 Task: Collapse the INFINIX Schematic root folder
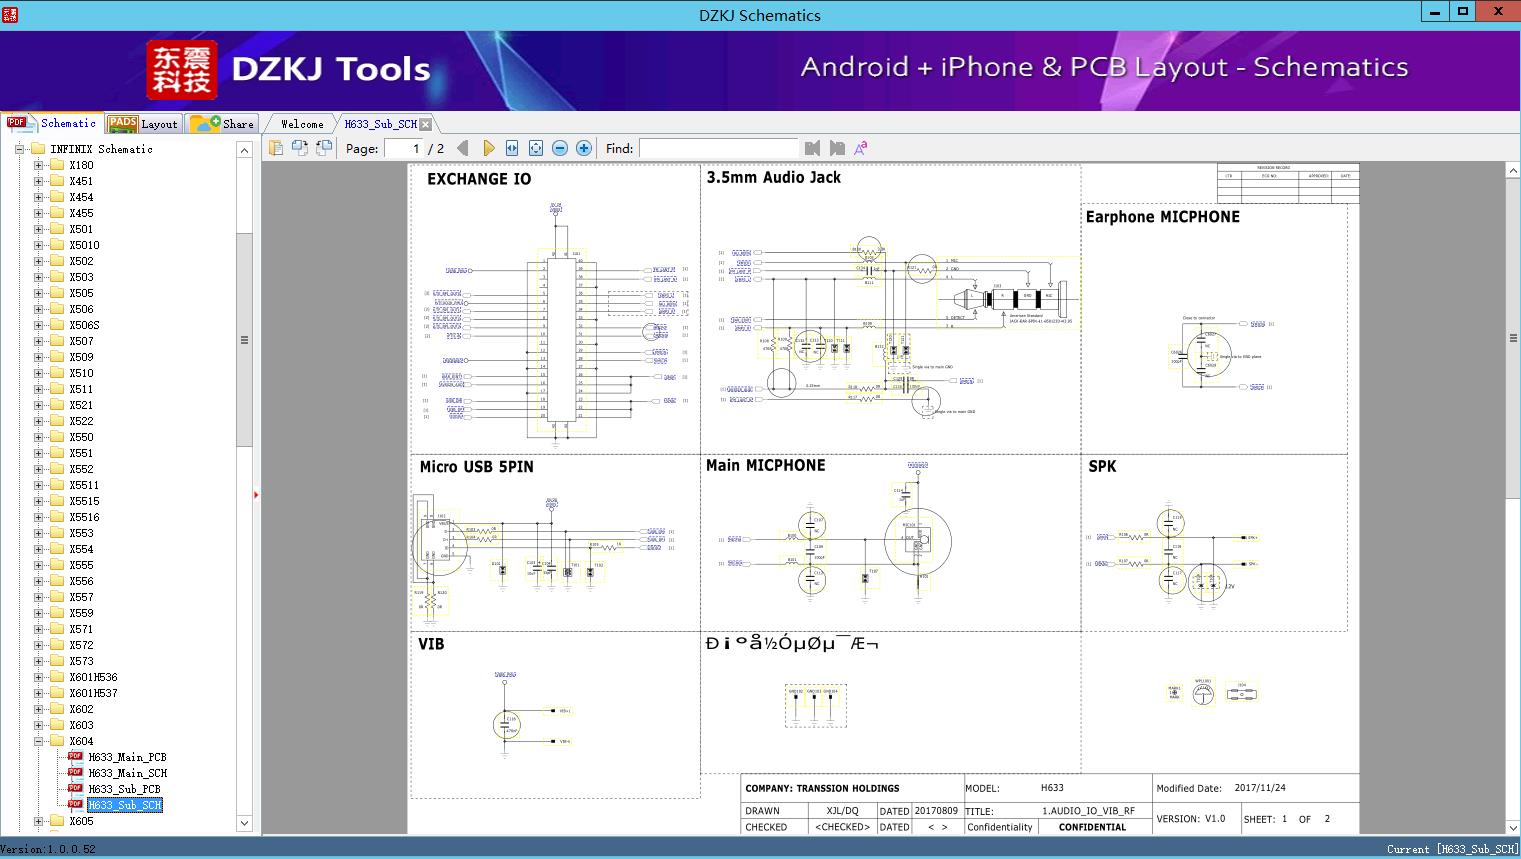19,149
